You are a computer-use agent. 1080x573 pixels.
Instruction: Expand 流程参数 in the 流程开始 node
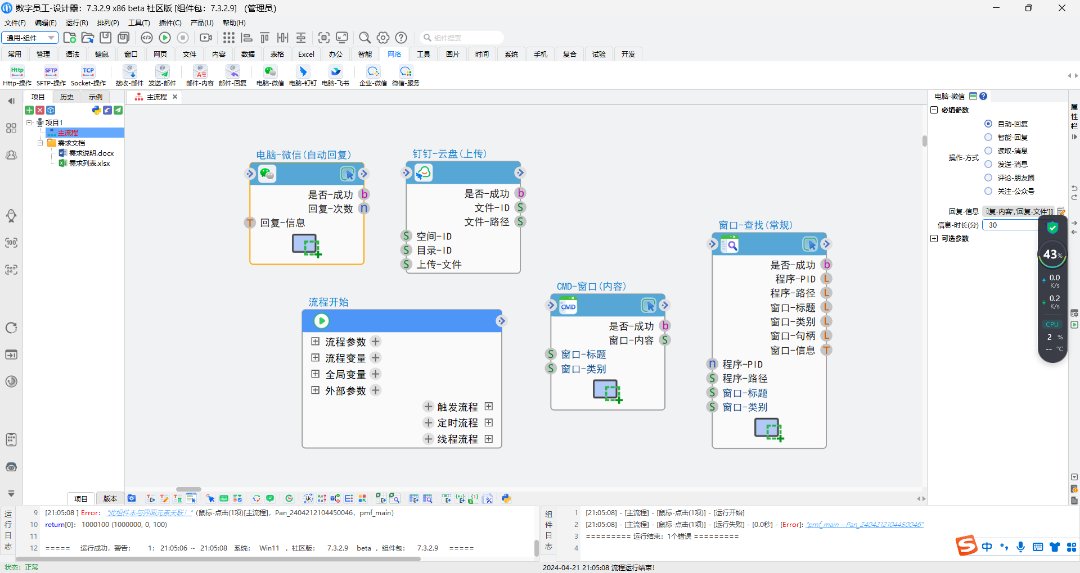tap(315, 342)
